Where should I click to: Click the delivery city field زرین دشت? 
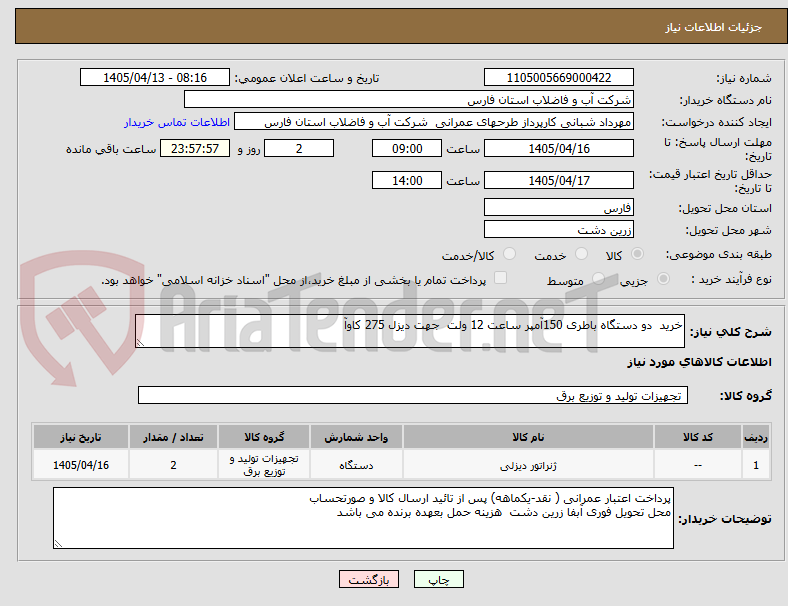tap(559, 229)
